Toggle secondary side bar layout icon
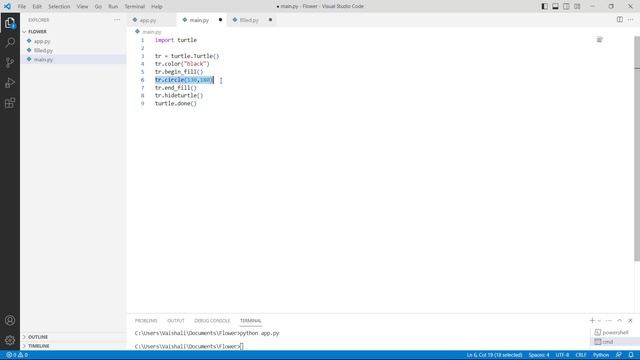The image size is (640, 360). [566, 6]
